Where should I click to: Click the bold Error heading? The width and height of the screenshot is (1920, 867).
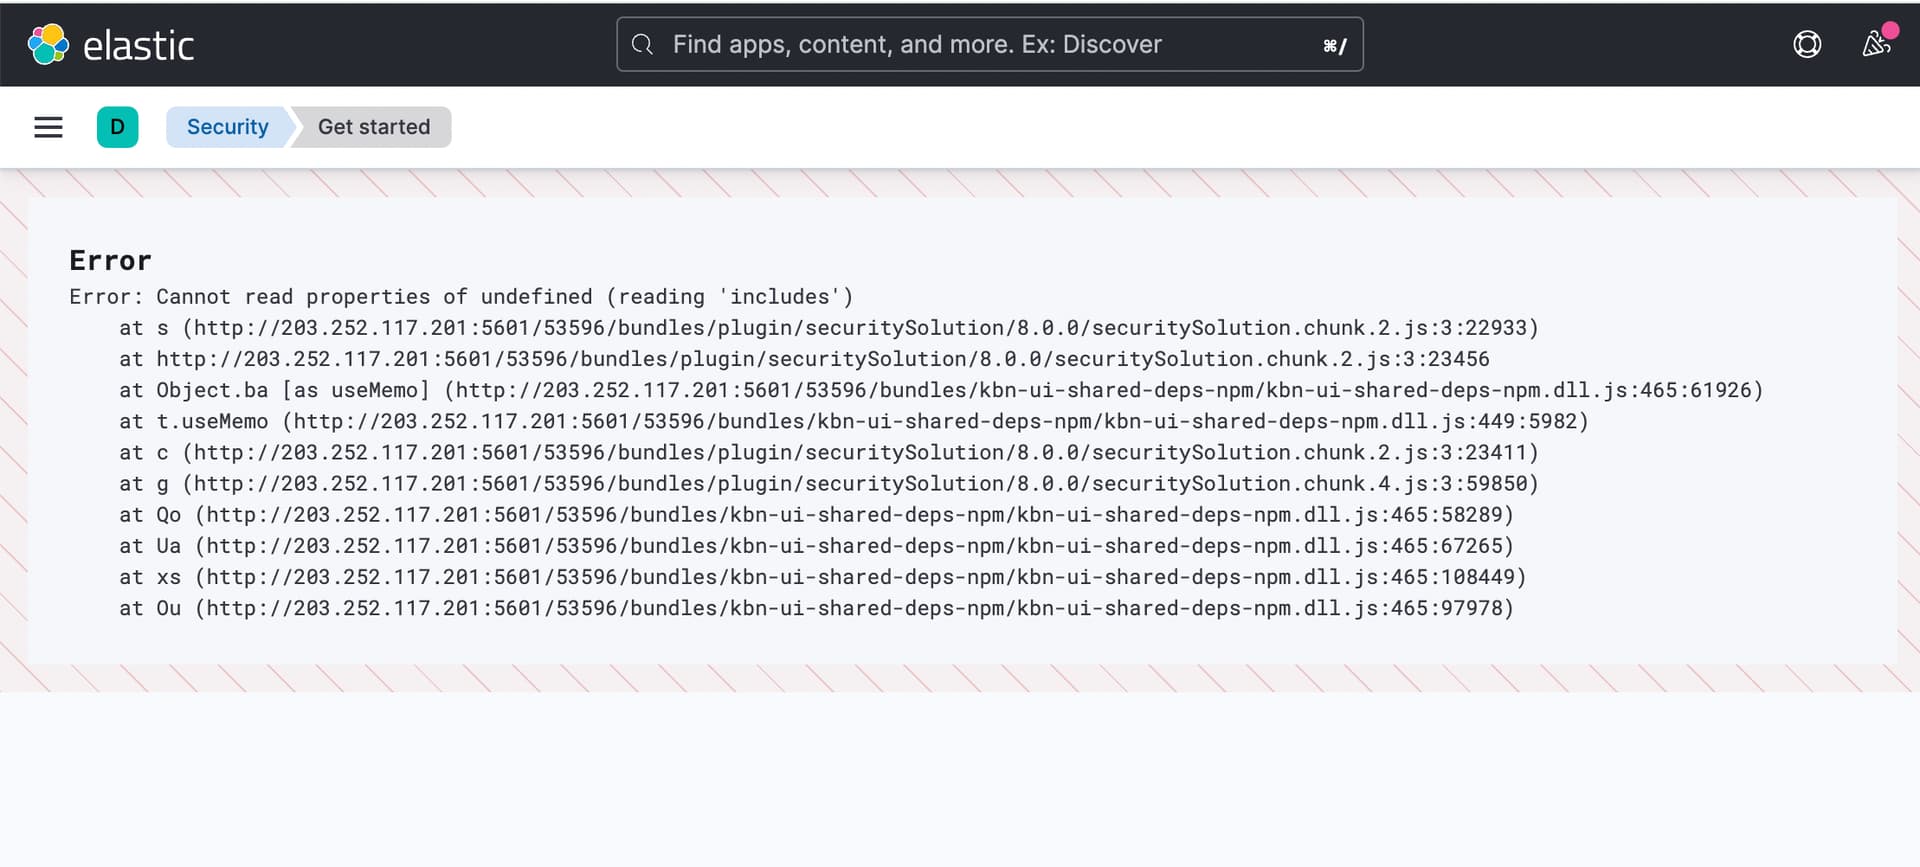click(110, 261)
